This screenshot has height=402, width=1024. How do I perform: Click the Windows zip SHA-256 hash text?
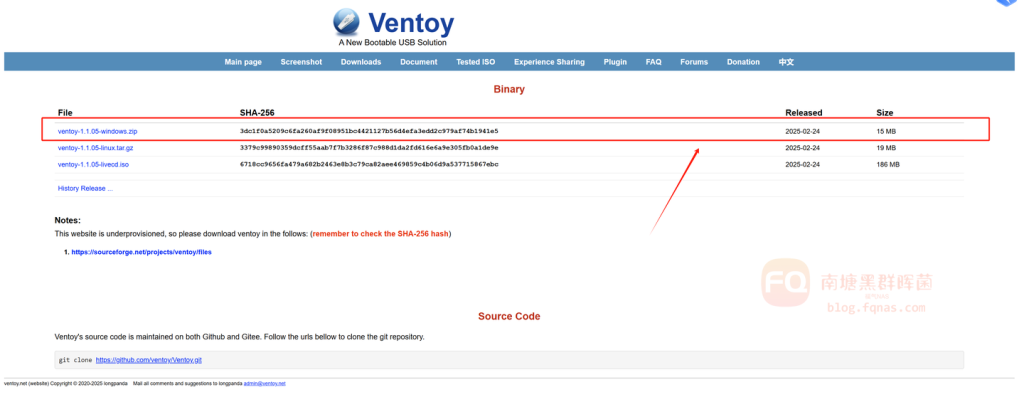[369, 131]
